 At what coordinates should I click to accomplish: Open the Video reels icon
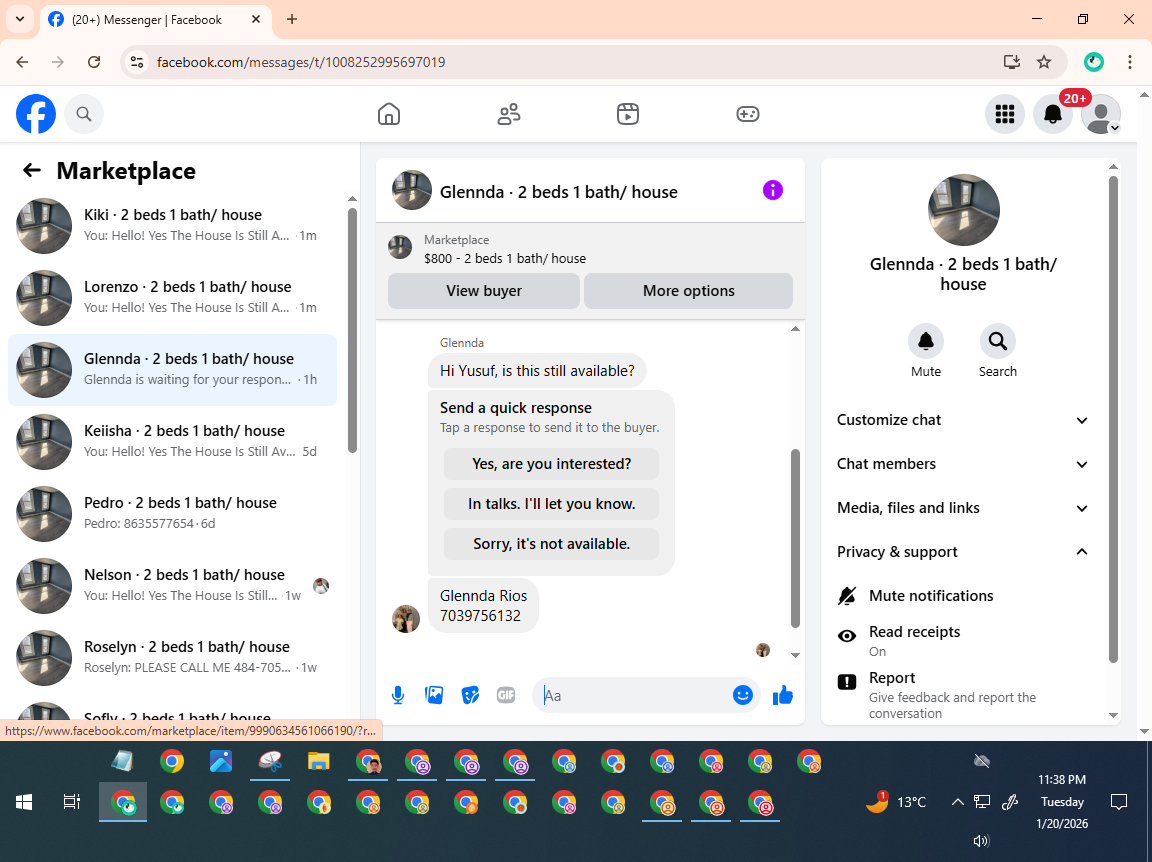(627, 114)
